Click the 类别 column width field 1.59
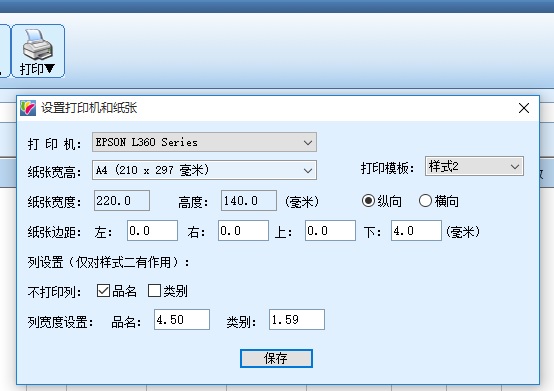Viewport: 554px width, 391px height. point(297,320)
